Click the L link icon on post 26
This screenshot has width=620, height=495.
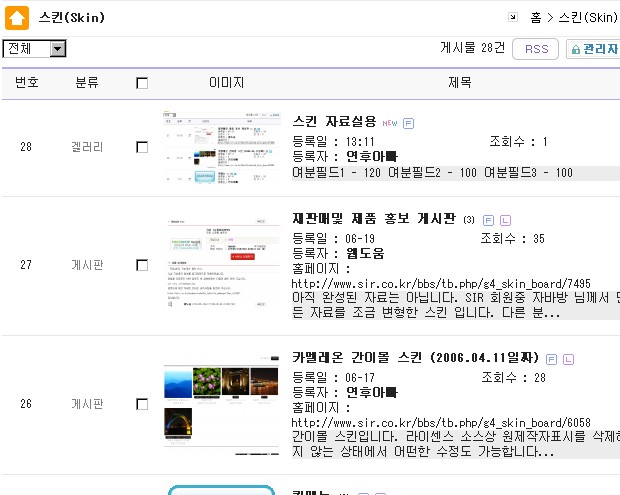(x=568, y=358)
